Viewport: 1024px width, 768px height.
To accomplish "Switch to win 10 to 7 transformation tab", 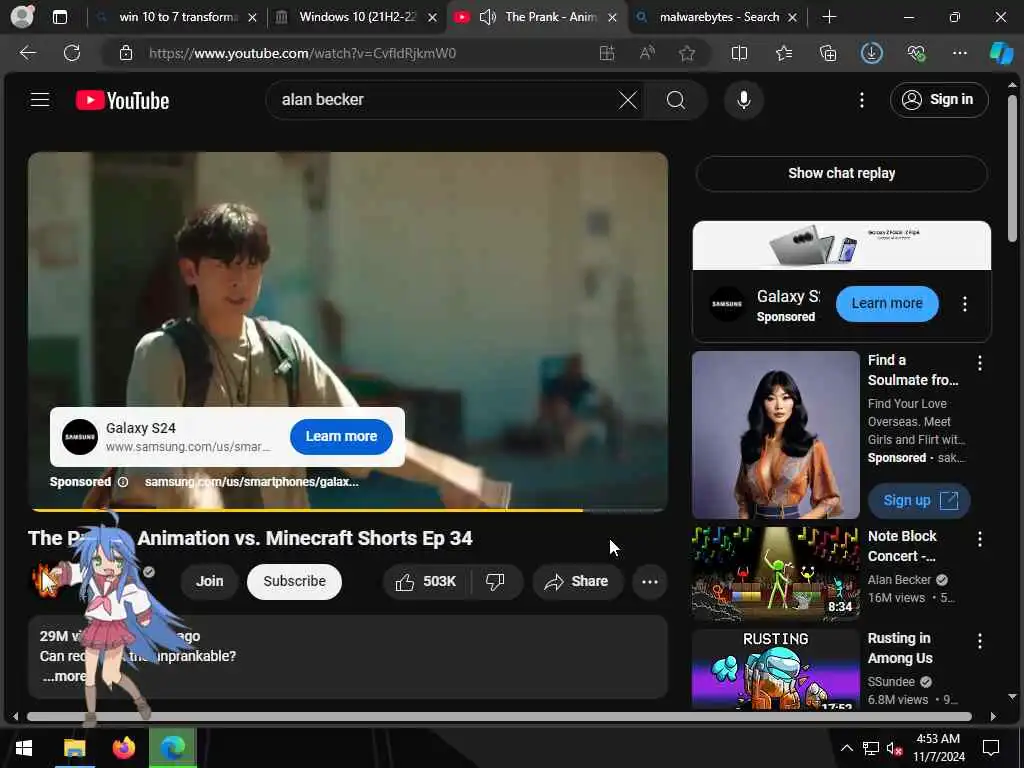I will click(x=177, y=17).
